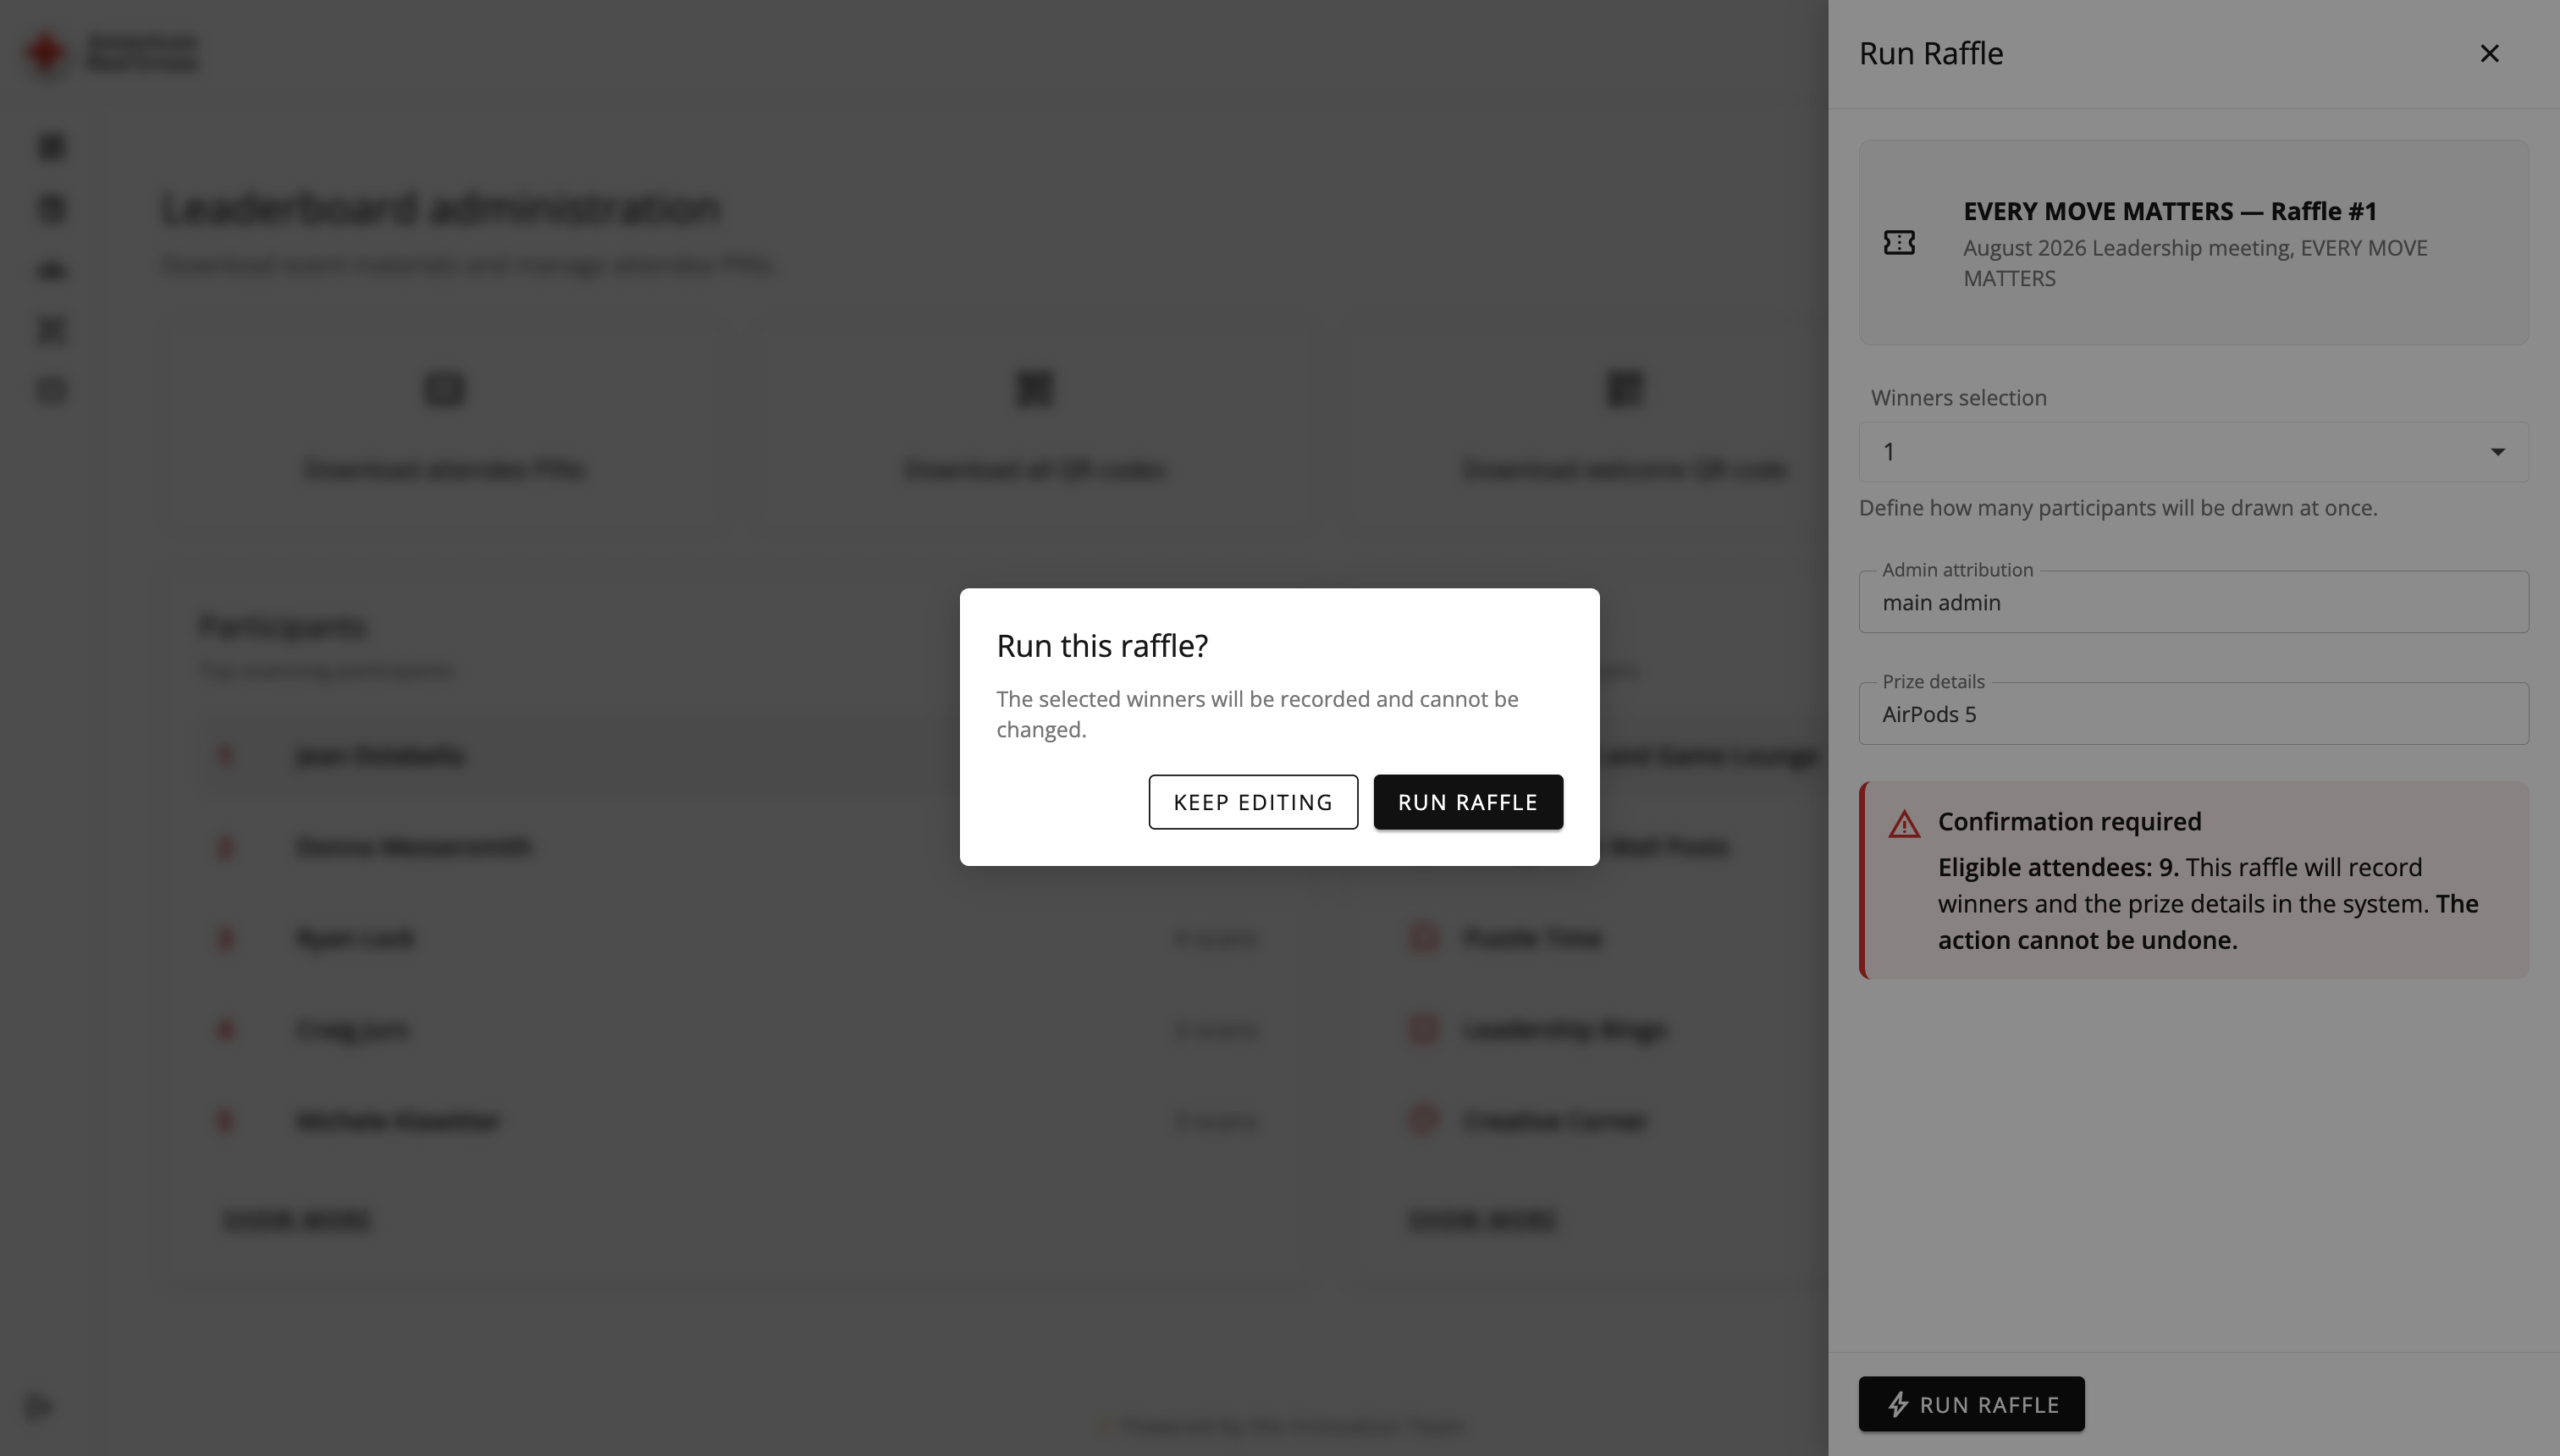Click the Prize details input
Viewport: 2560px width, 1456px height.
click(x=2193, y=714)
